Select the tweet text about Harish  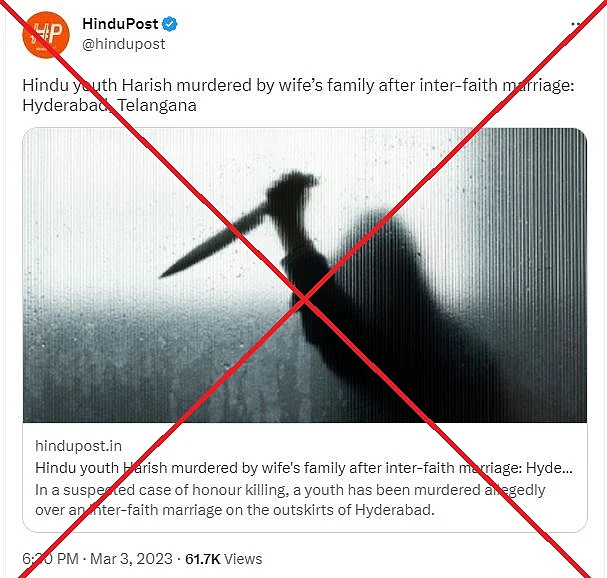click(298, 95)
